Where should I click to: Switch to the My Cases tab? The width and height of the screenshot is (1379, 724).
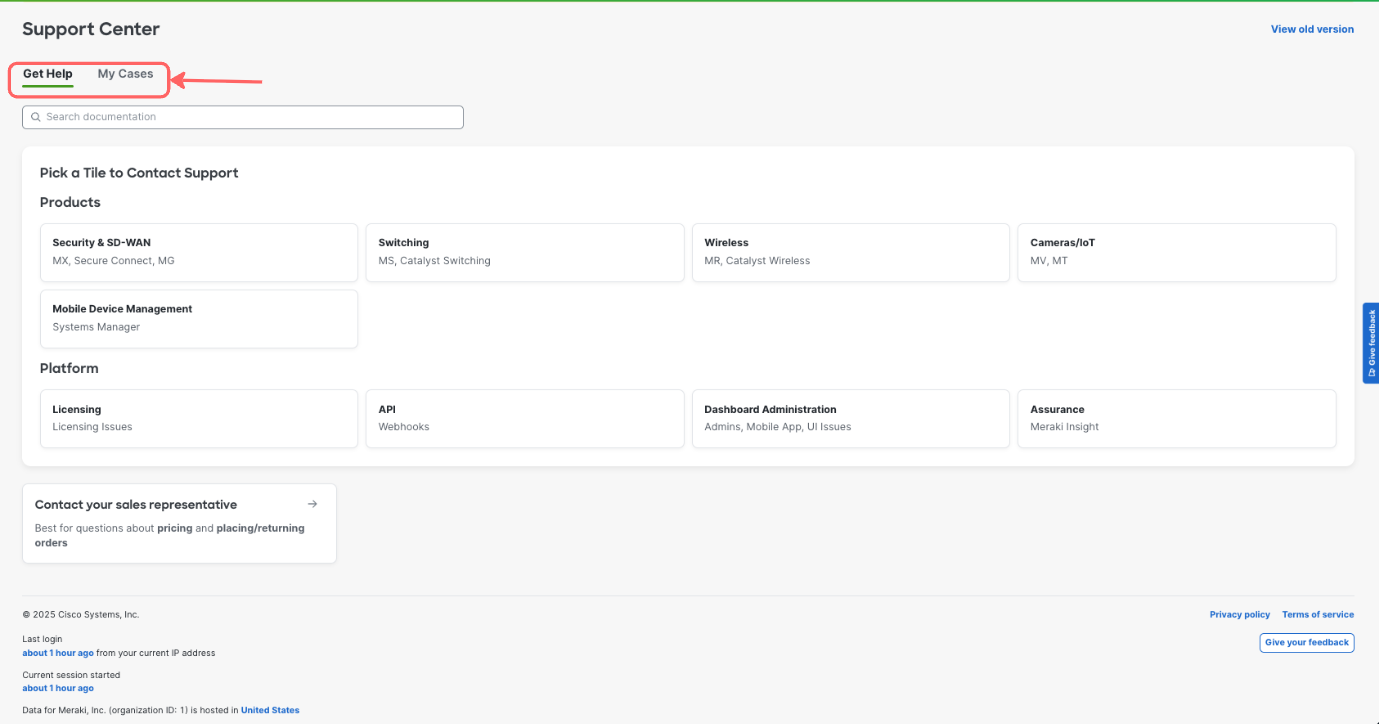pyautogui.click(x=125, y=73)
